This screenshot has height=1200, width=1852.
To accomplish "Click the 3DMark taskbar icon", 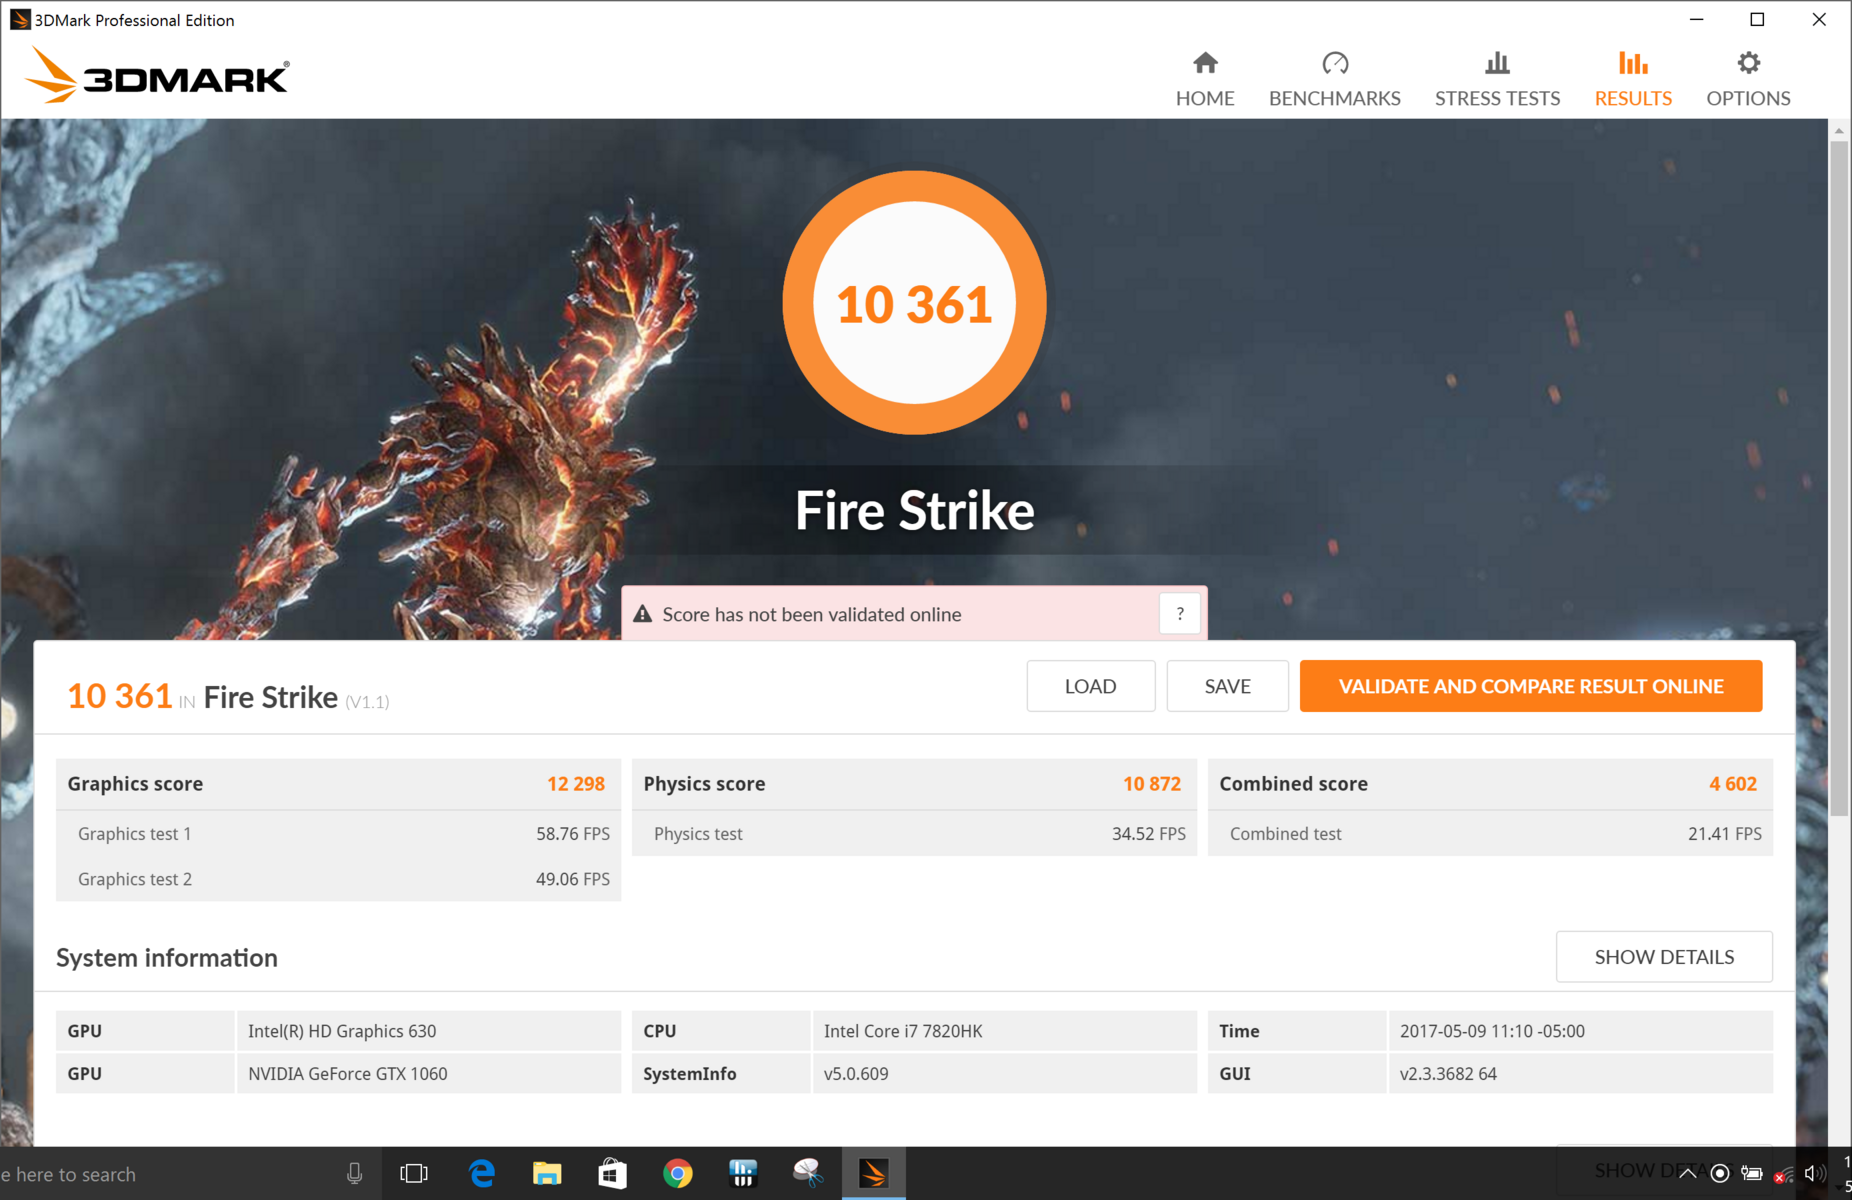I will point(874,1173).
